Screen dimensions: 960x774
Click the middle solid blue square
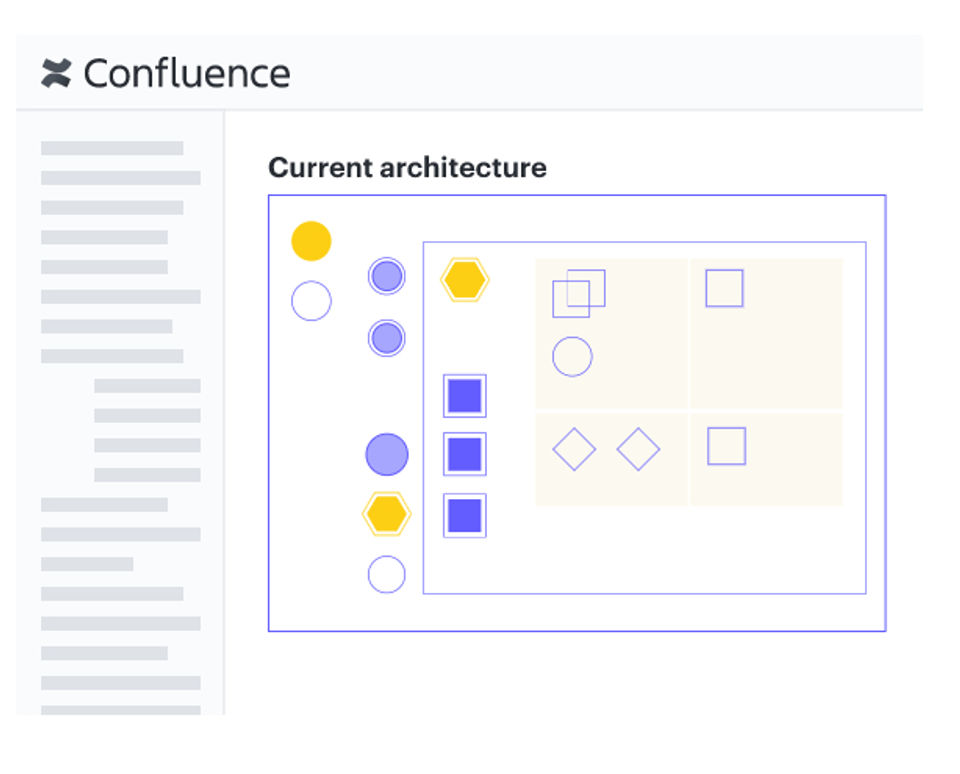pyautogui.click(x=465, y=454)
